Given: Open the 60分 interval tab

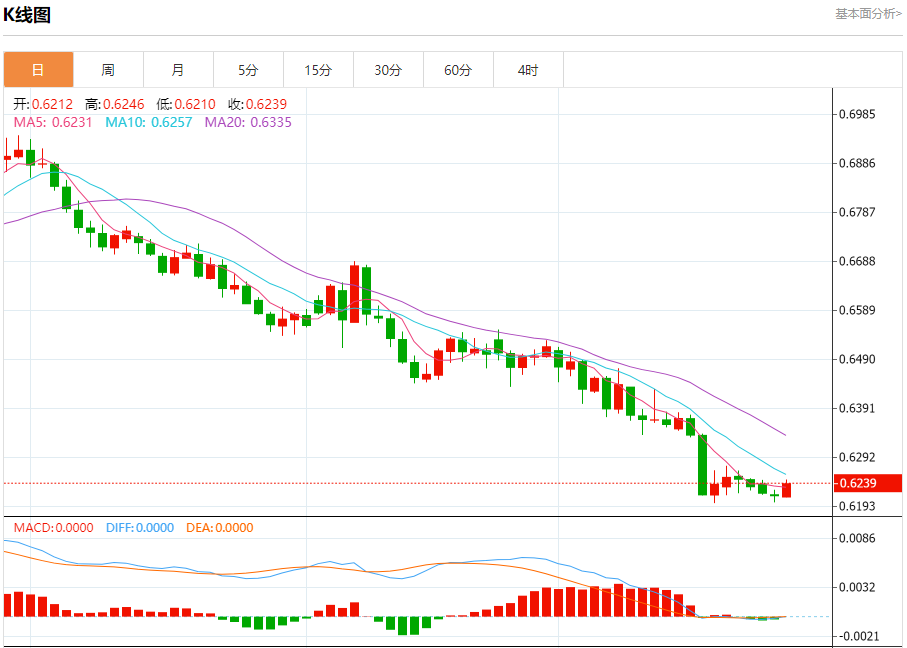Looking at the screenshot, I should [x=458, y=70].
